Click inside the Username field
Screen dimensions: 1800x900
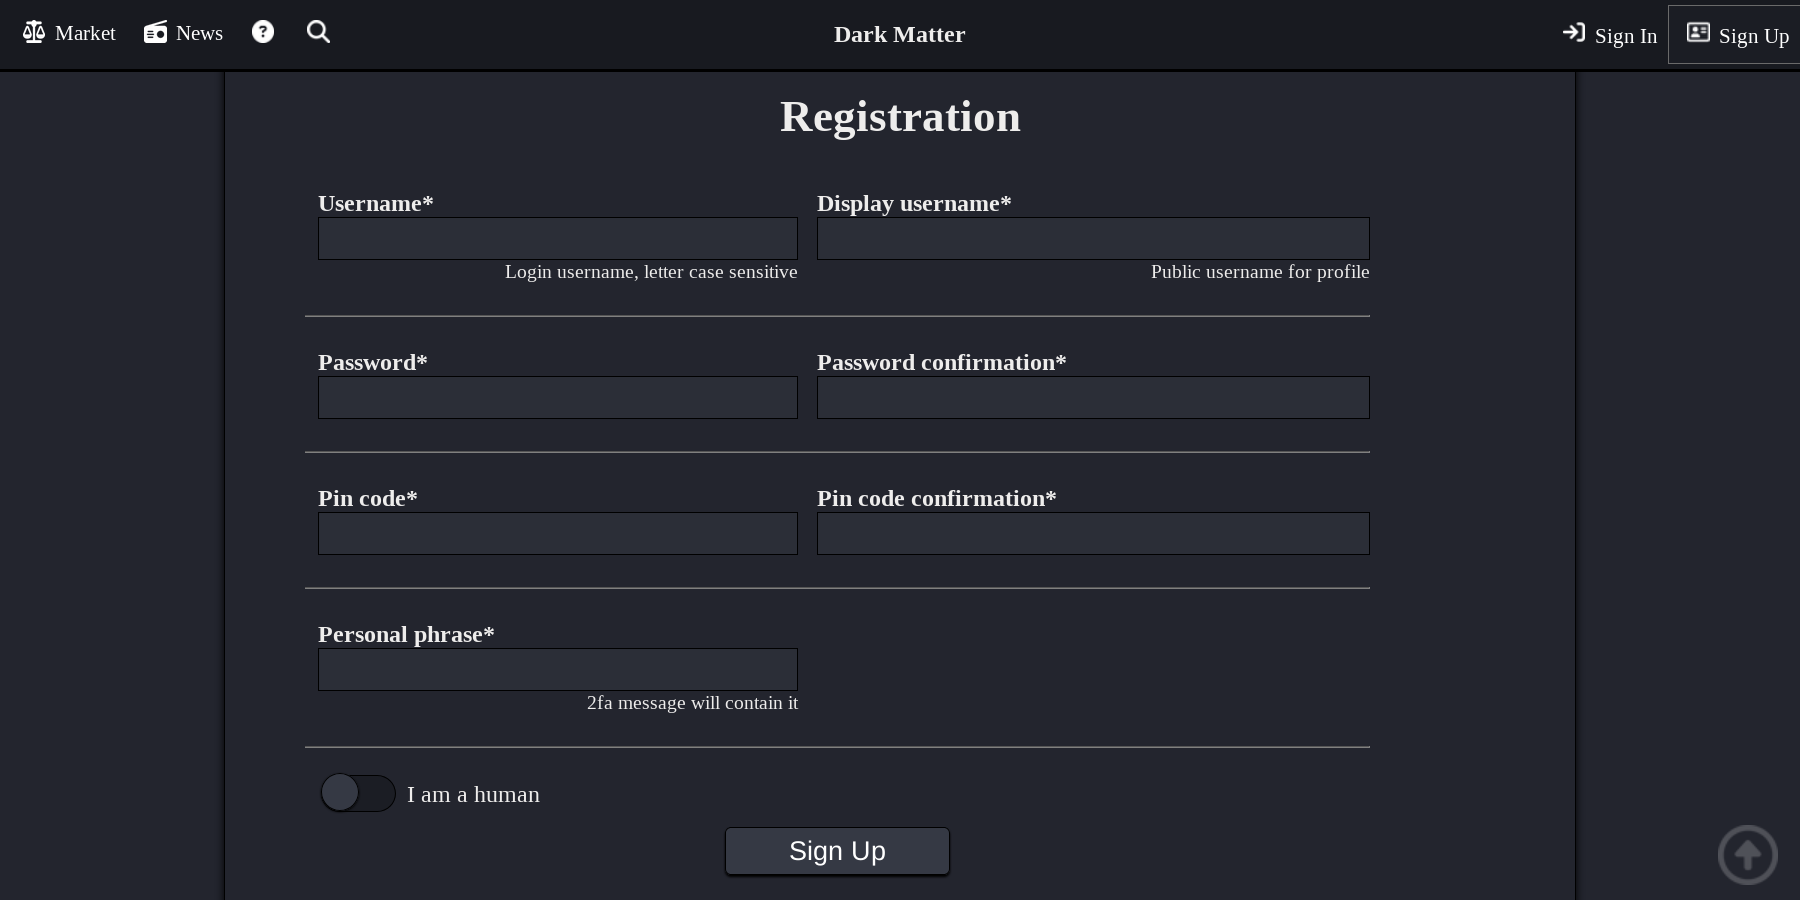click(557, 238)
